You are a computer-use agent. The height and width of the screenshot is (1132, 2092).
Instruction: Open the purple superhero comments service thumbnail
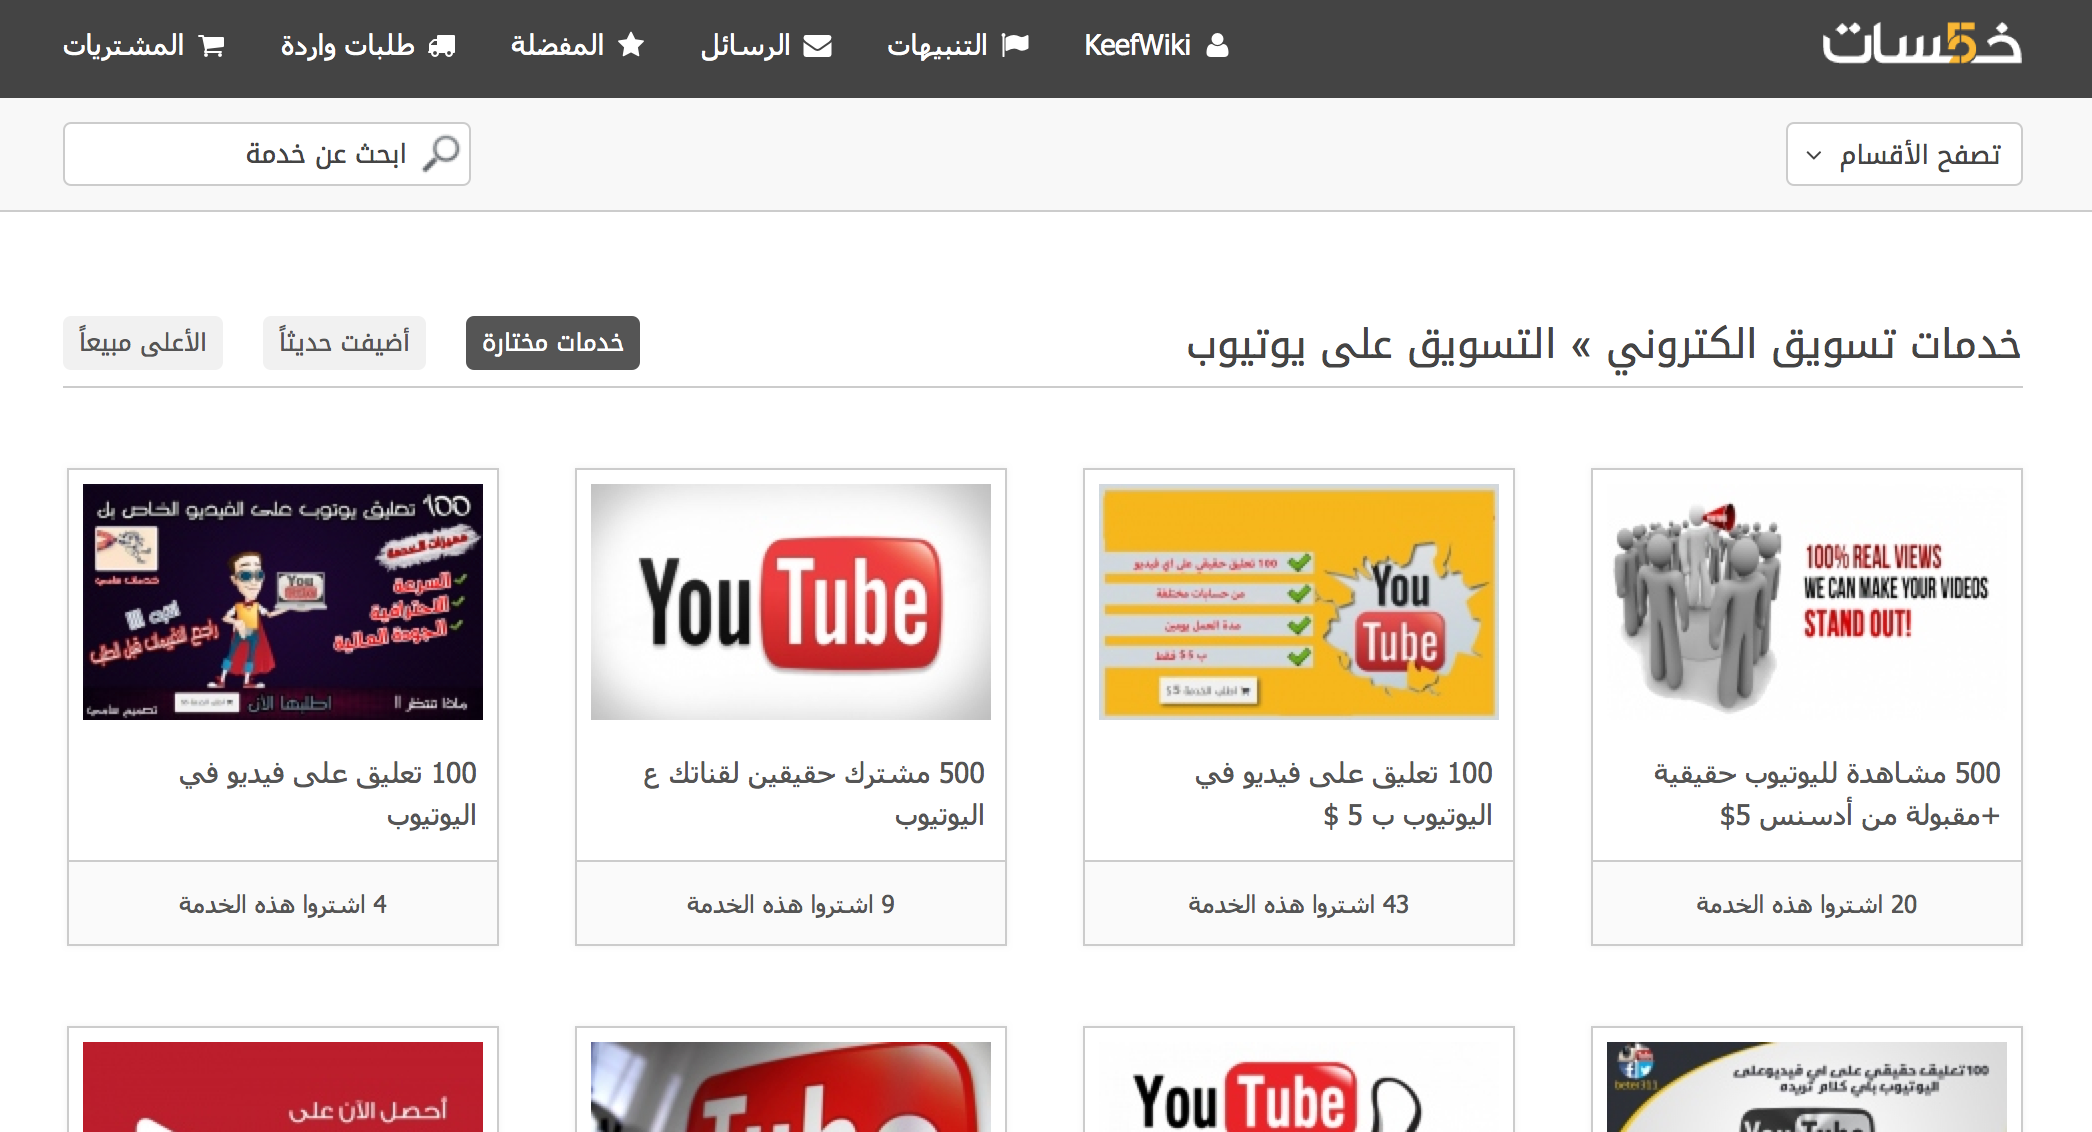click(x=283, y=602)
